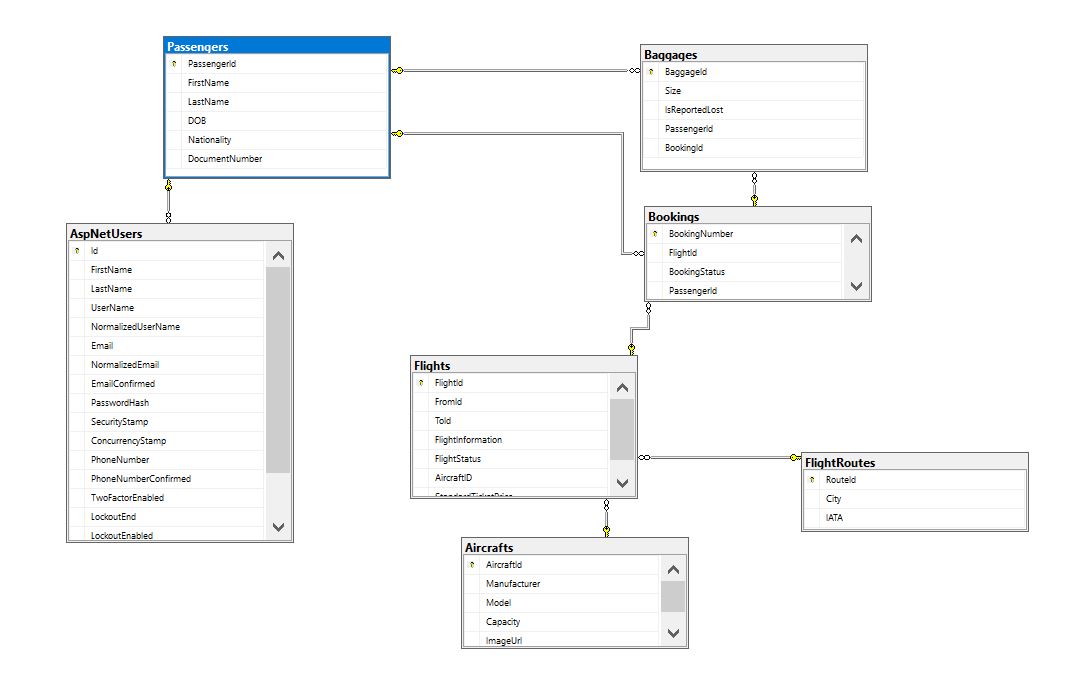Select the DocumentNumber column in Passengers
The height and width of the screenshot is (690, 1074).
coord(277,159)
